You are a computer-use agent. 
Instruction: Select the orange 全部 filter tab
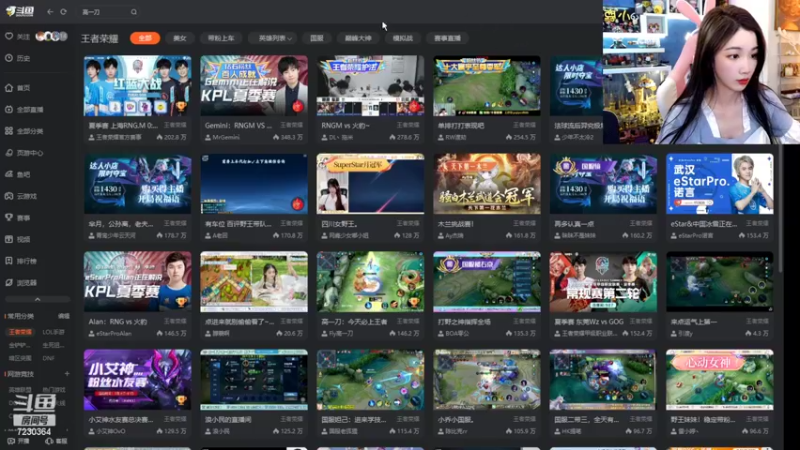pyautogui.click(x=145, y=38)
